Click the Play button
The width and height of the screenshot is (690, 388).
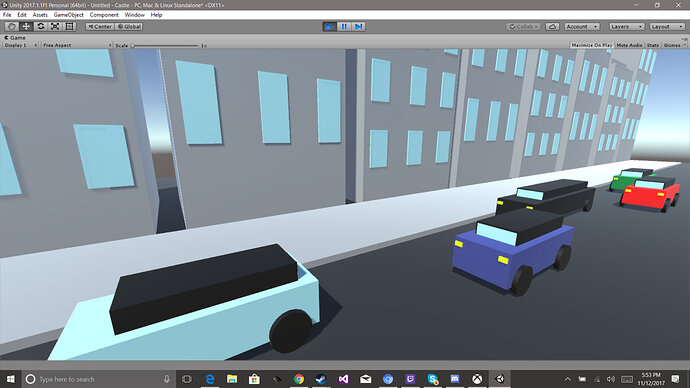click(x=329, y=27)
